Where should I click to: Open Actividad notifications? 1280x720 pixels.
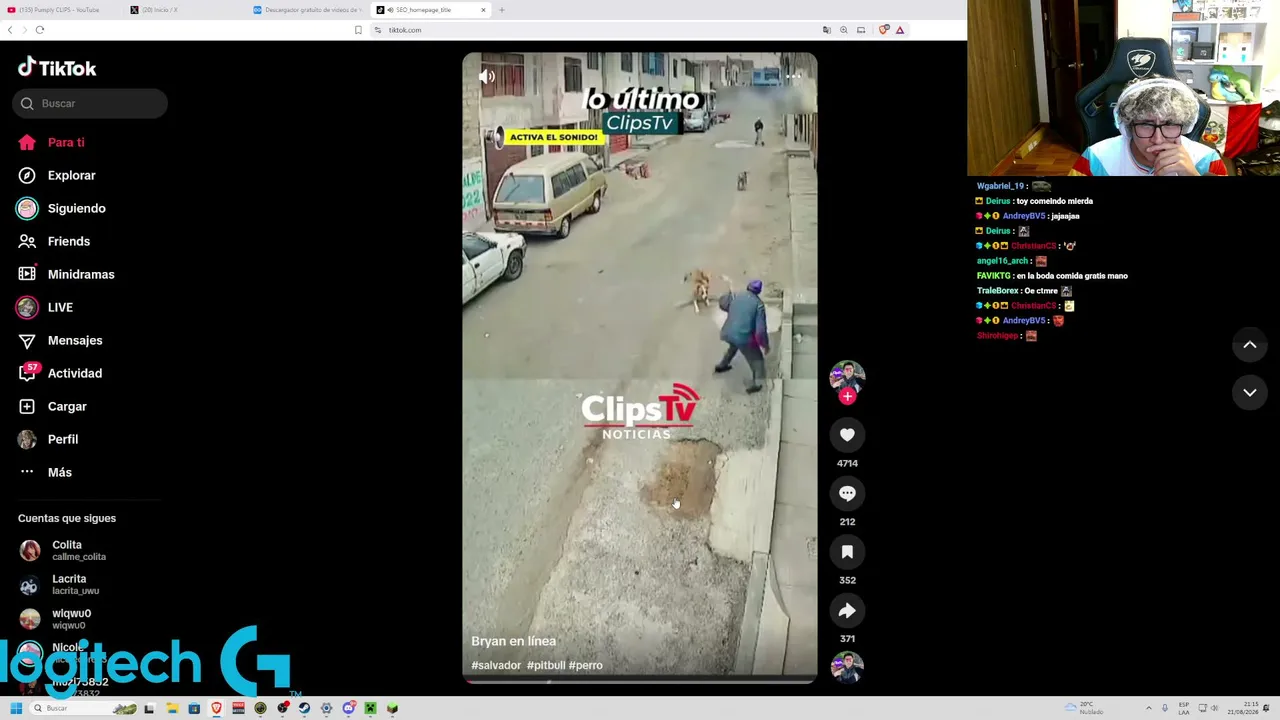pos(60,373)
